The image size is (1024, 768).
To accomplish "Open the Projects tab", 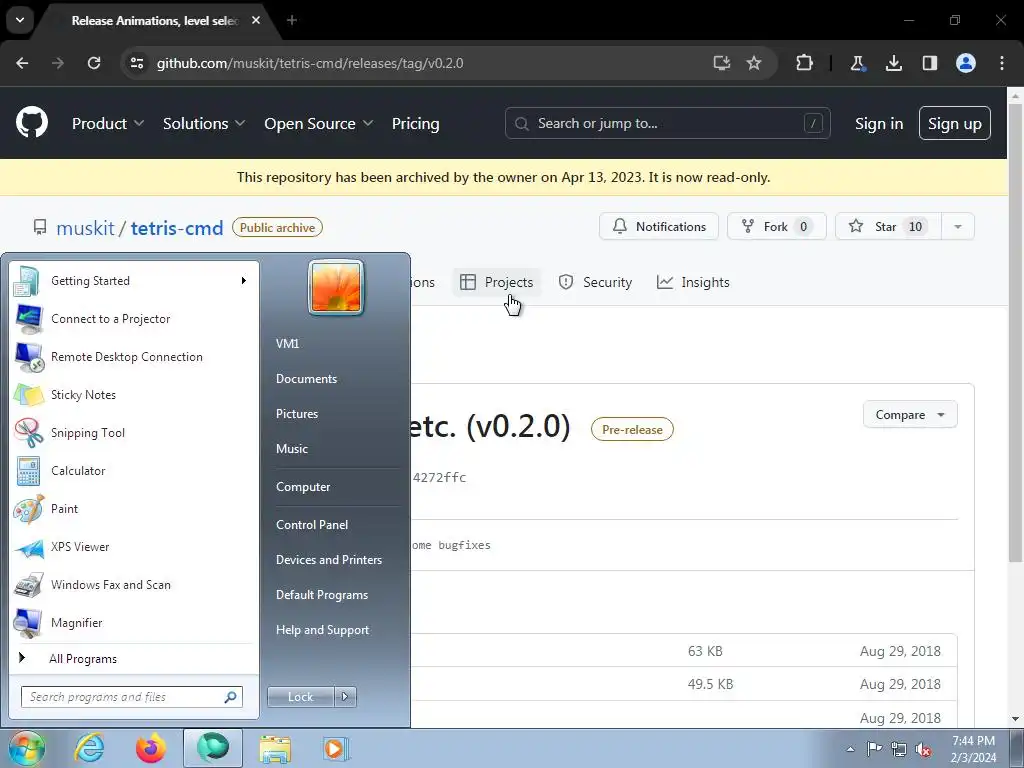I will pos(497,282).
